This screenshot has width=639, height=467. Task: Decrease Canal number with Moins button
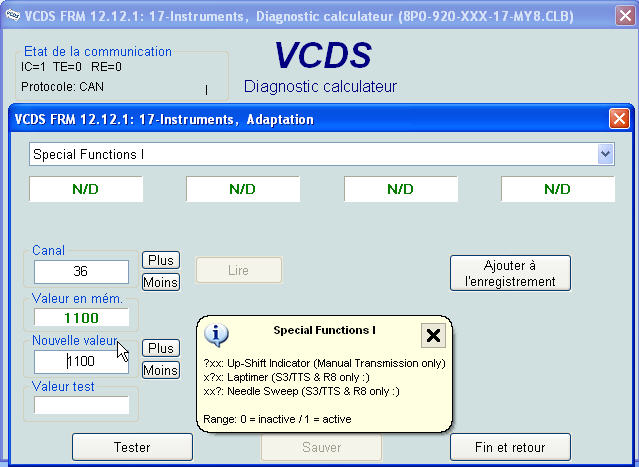click(x=161, y=282)
